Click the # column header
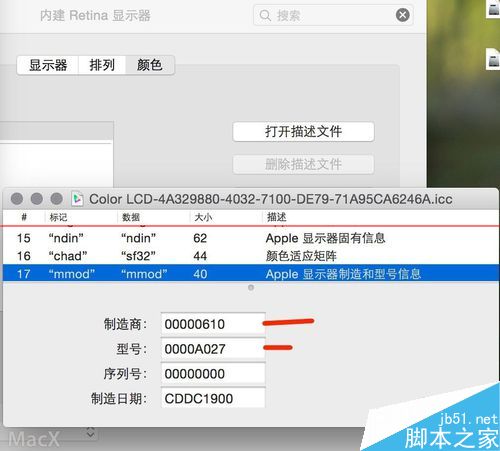Viewport: 500px width, 451px height. (24, 217)
